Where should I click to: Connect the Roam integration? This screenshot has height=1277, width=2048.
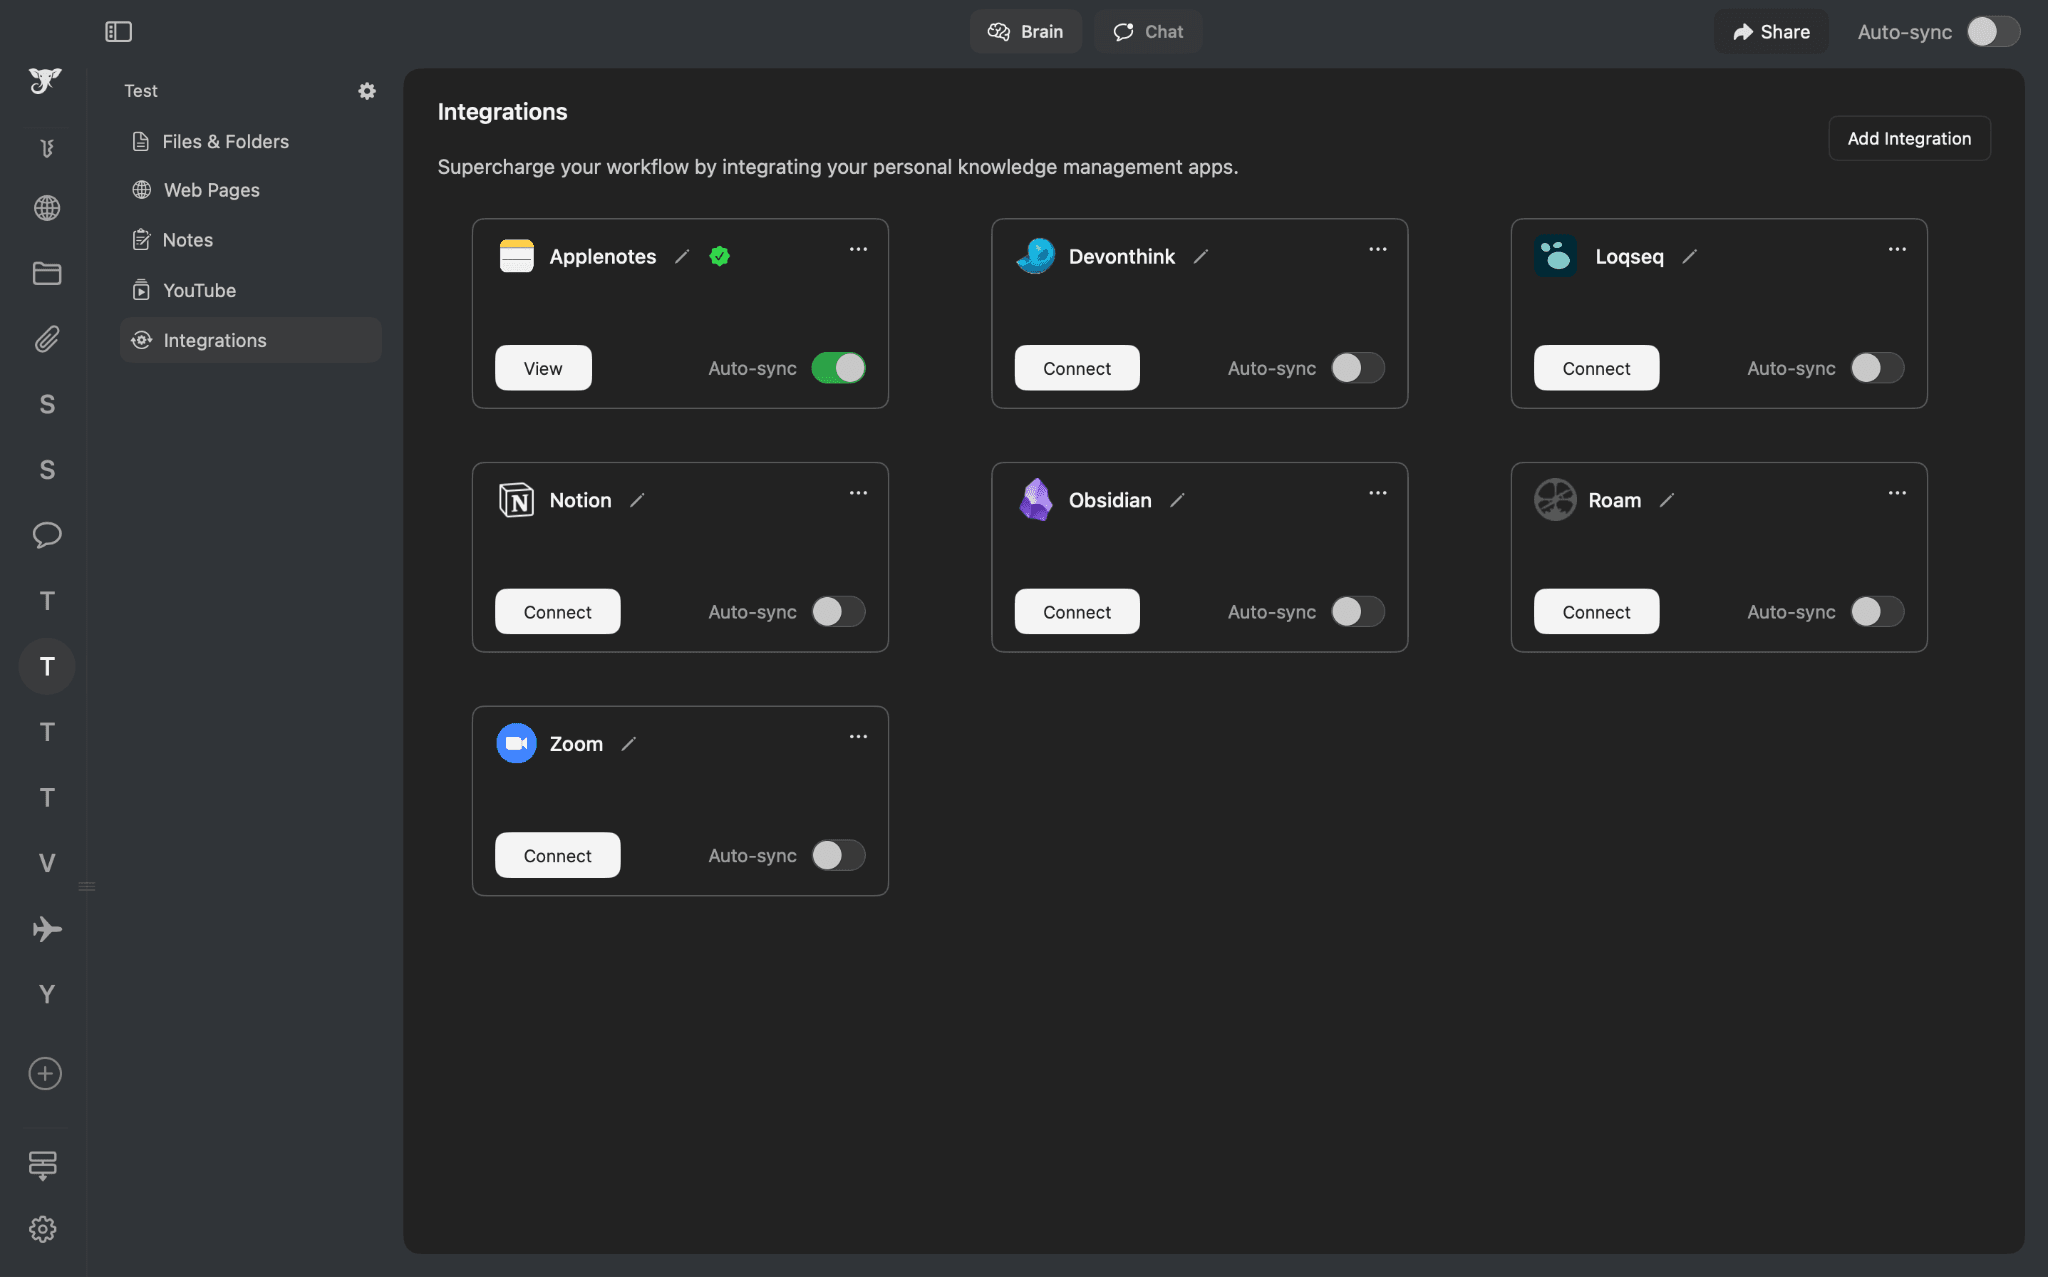click(x=1596, y=612)
